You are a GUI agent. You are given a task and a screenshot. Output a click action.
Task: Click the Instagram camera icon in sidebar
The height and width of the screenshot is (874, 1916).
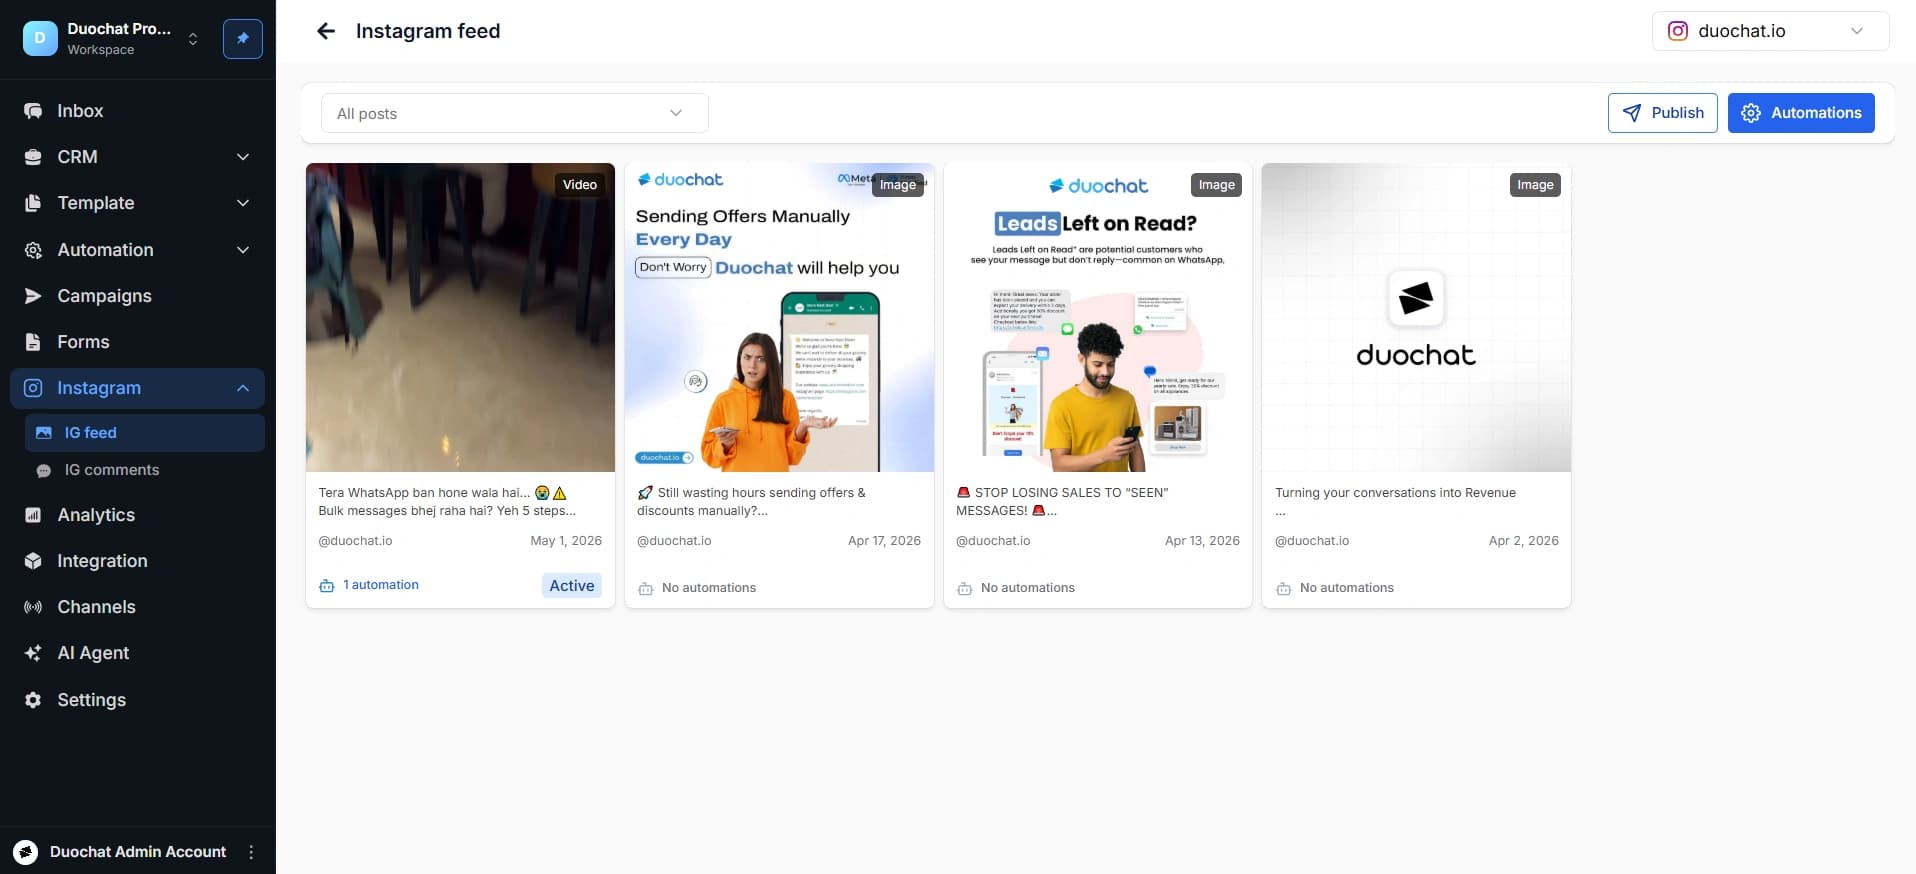coord(33,388)
